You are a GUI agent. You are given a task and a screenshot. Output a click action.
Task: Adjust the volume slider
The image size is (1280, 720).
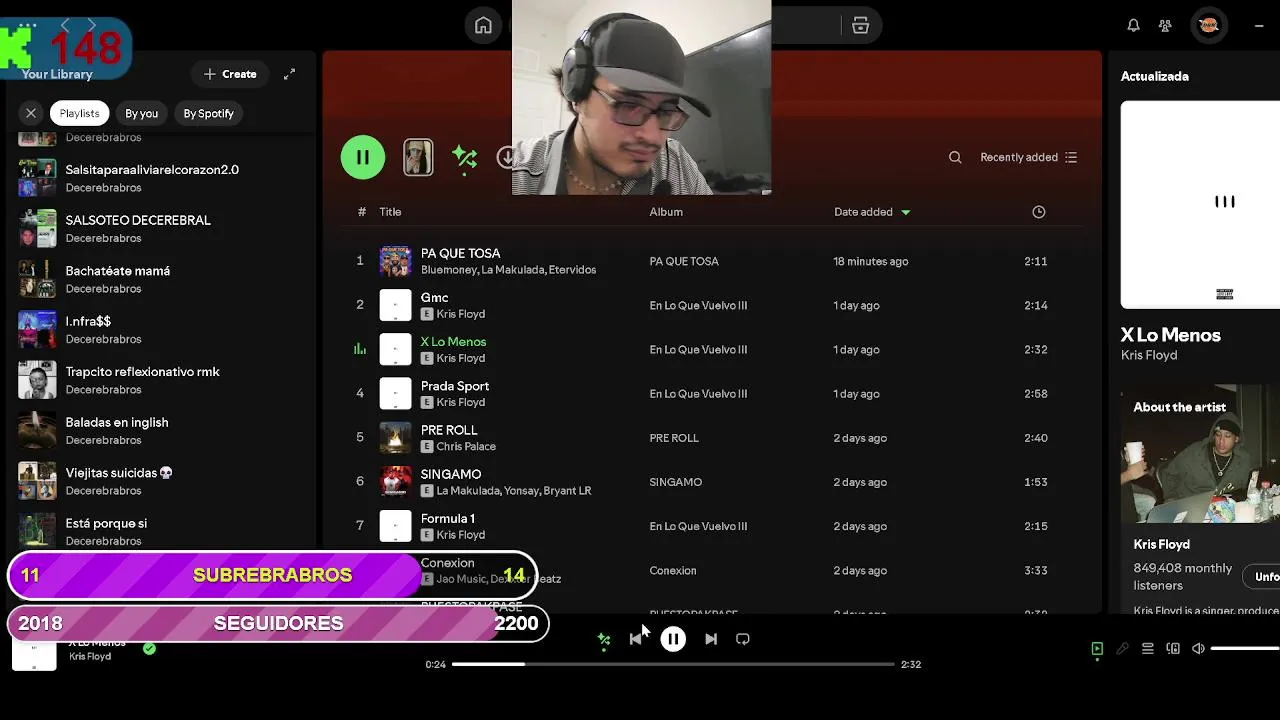(1245, 649)
